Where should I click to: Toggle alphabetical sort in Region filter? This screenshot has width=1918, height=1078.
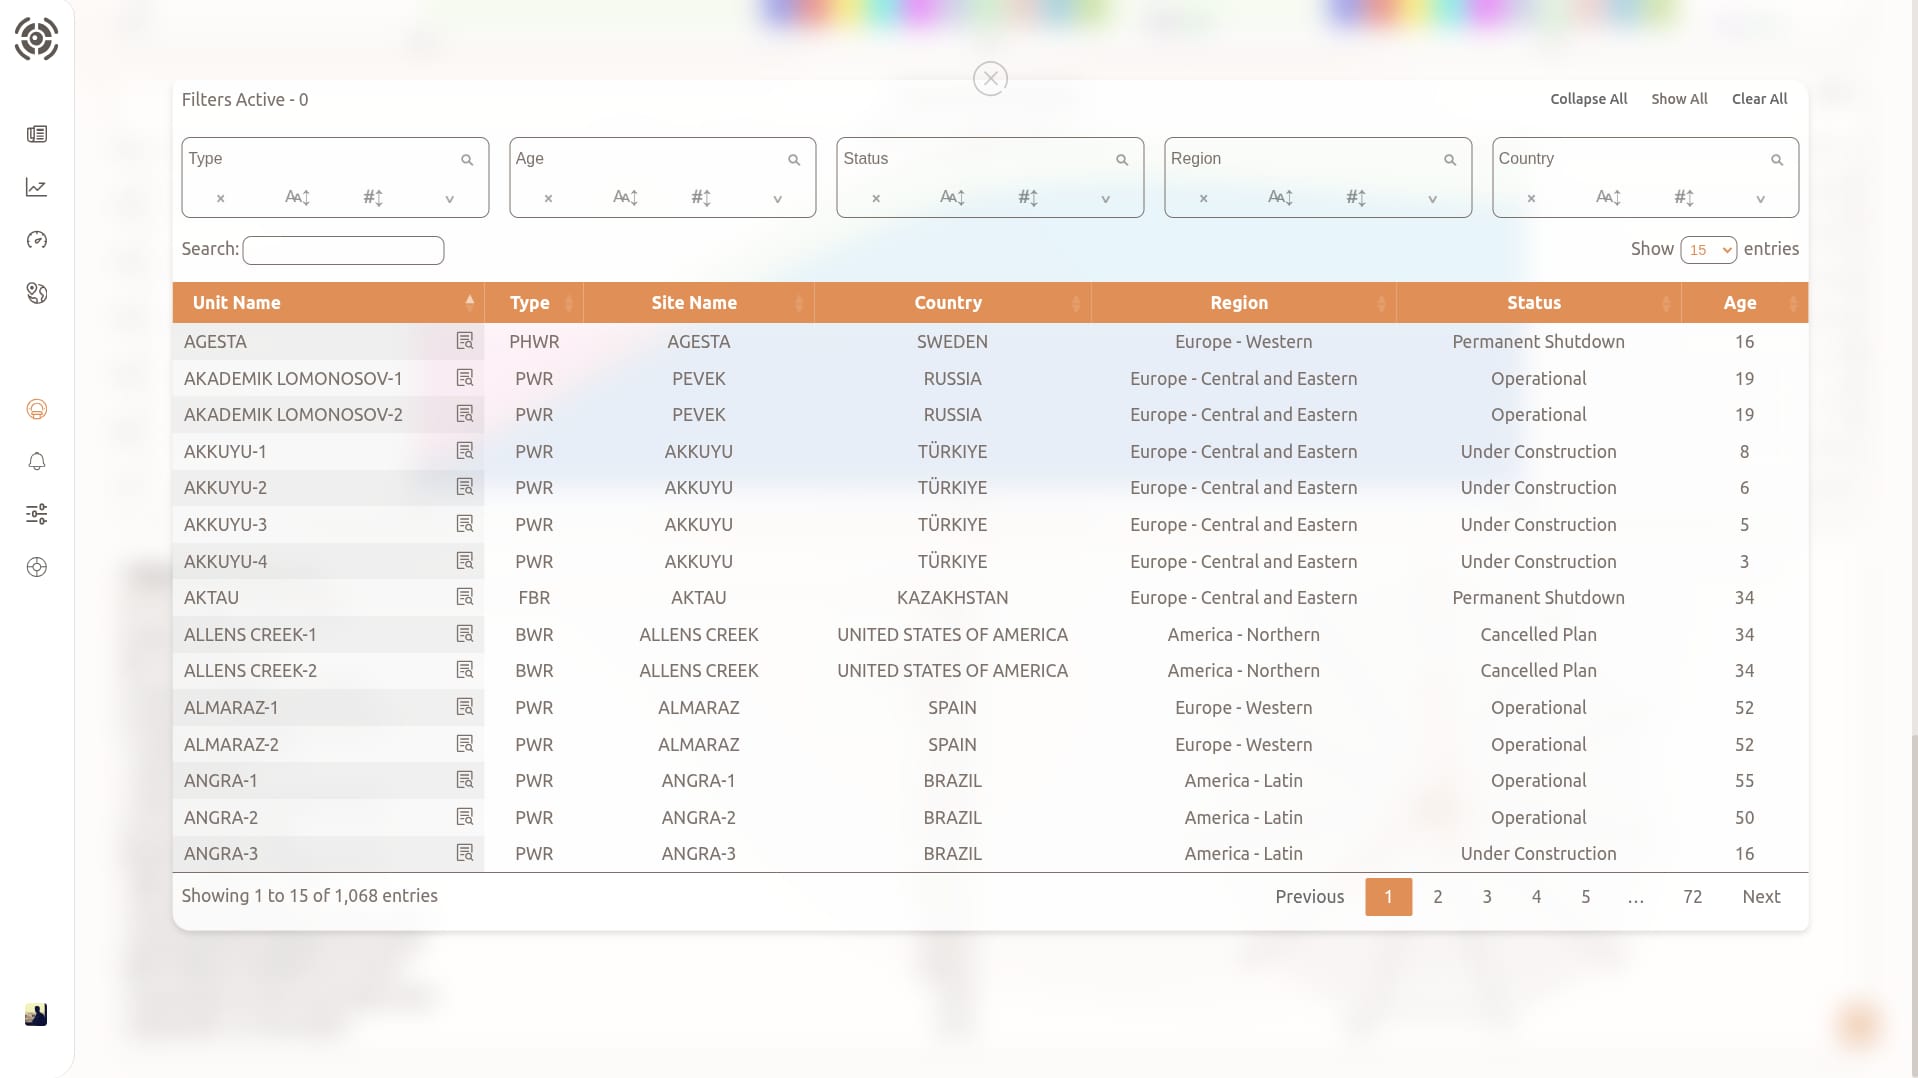(1280, 198)
